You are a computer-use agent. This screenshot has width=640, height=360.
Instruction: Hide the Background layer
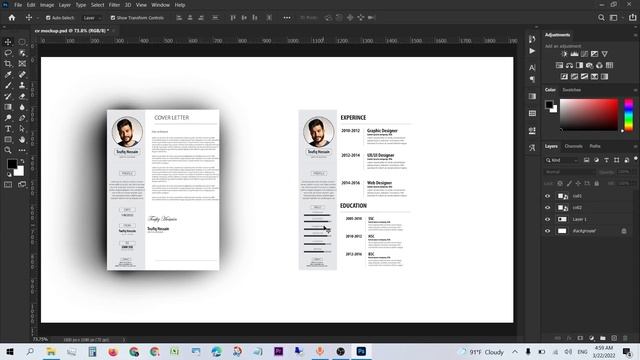click(547, 231)
